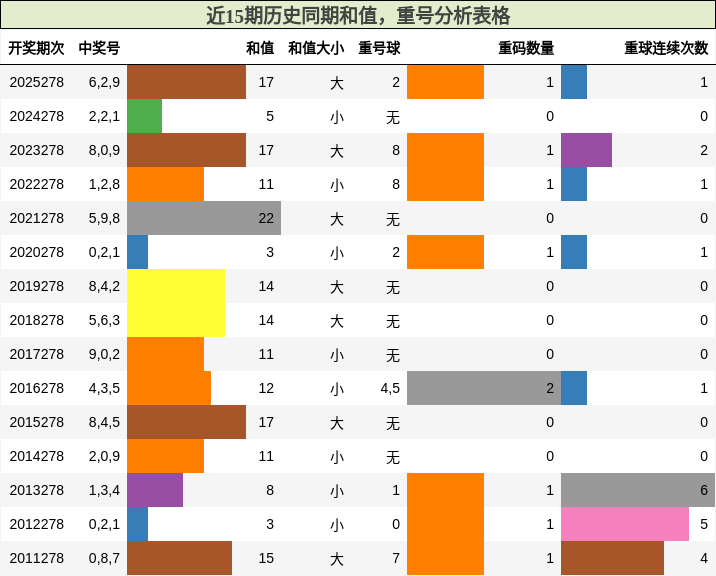Select the period cell 2012278
This screenshot has width=716, height=576.
point(37,524)
